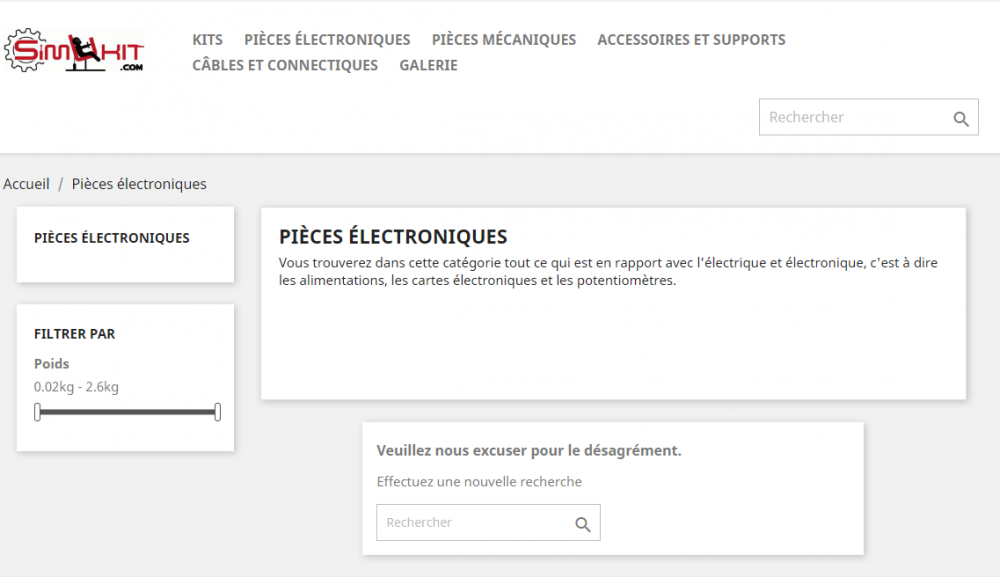The image size is (1000, 584).
Task: Open the PIÈCES MÉCANIQUES menu
Action: tap(504, 40)
